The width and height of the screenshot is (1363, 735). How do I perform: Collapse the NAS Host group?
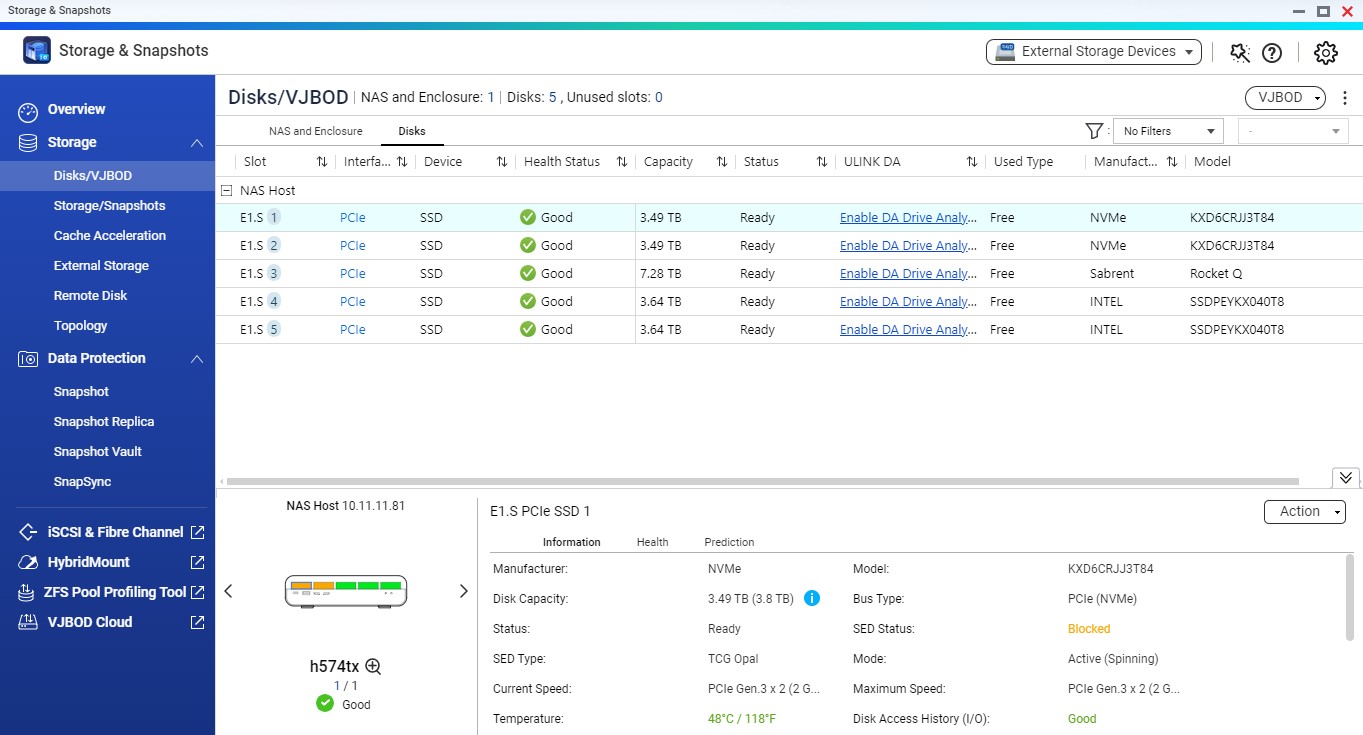pos(227,190)
